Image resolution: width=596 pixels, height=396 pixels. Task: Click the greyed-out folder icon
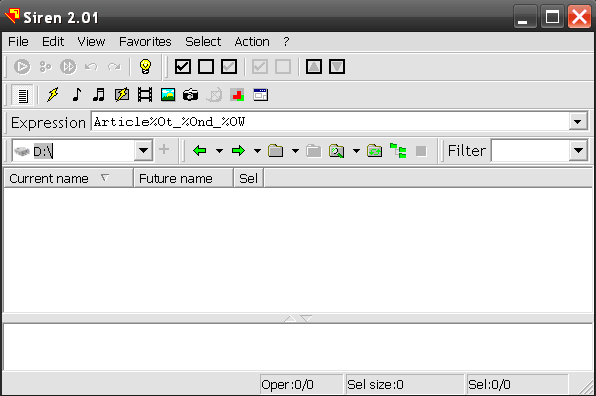[314, 151]
